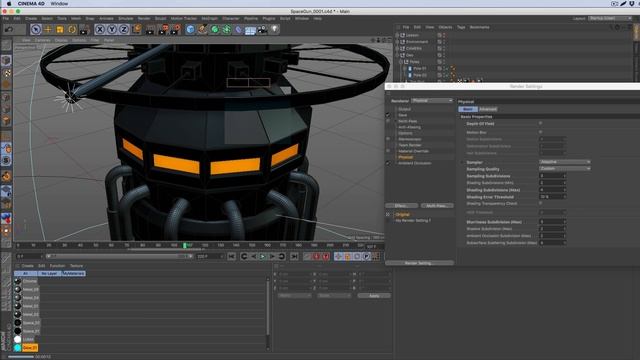
Task: Switch to Advanced tab in Physical settings
Action: pos(488,109)
